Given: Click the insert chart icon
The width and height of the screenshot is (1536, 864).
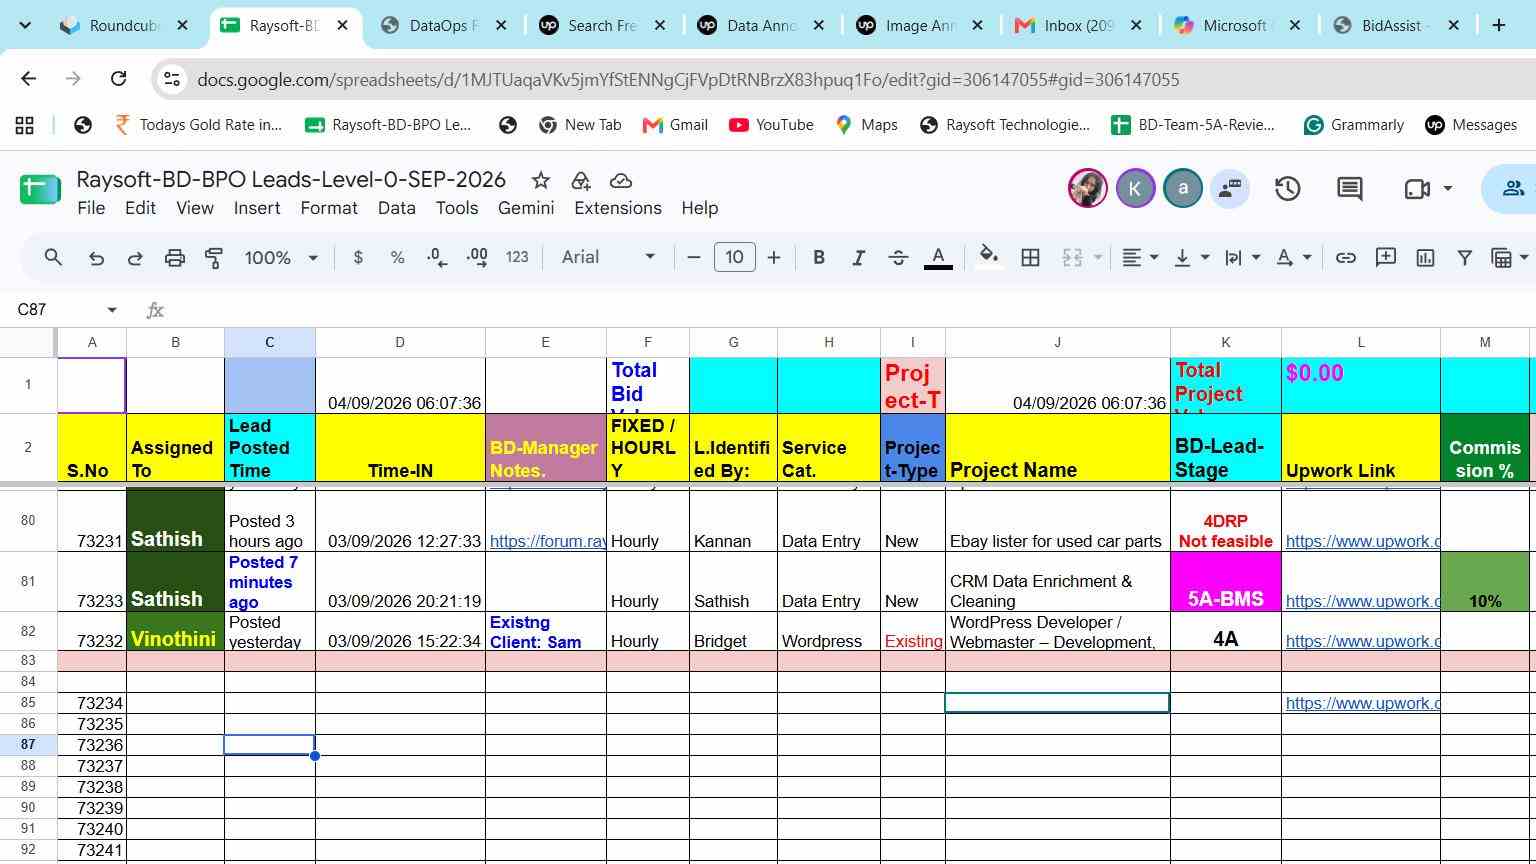Looking at the screenshot, I should [1425, 258].
